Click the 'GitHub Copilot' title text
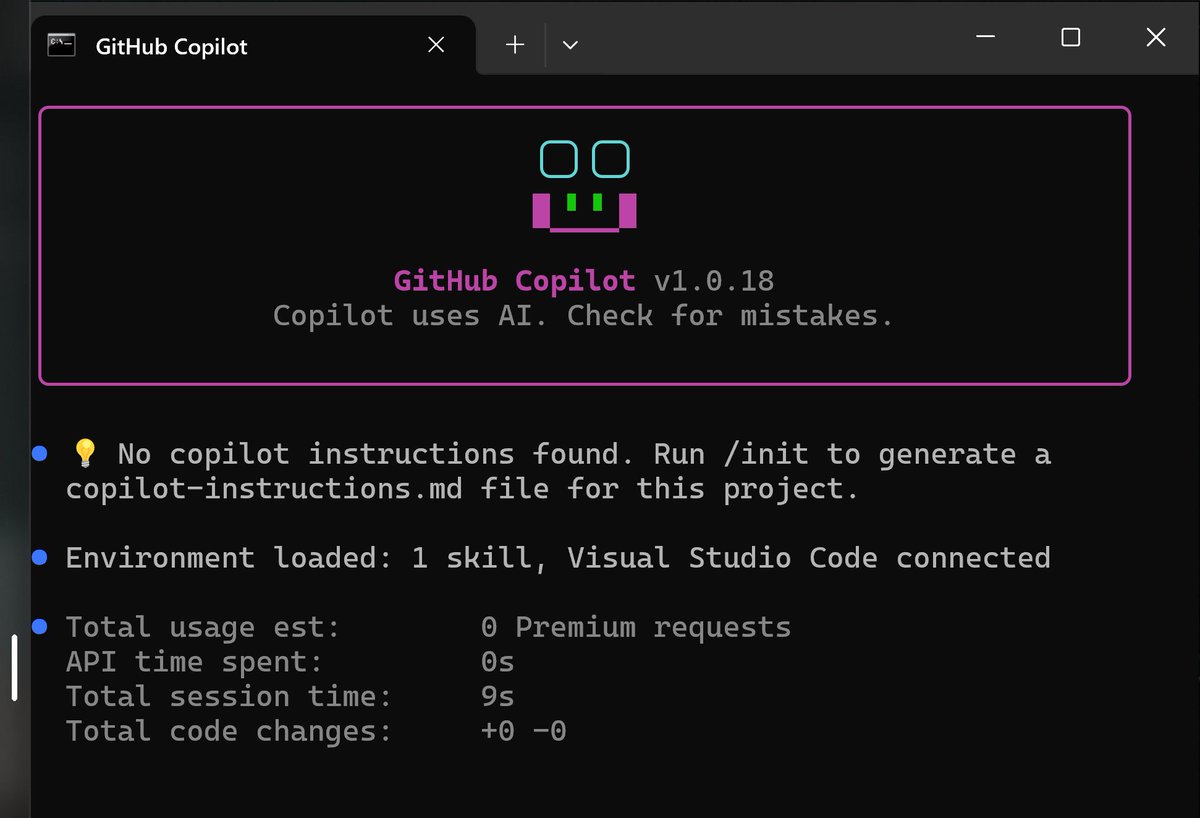1200x818 pixels. (x=514, y=281)
